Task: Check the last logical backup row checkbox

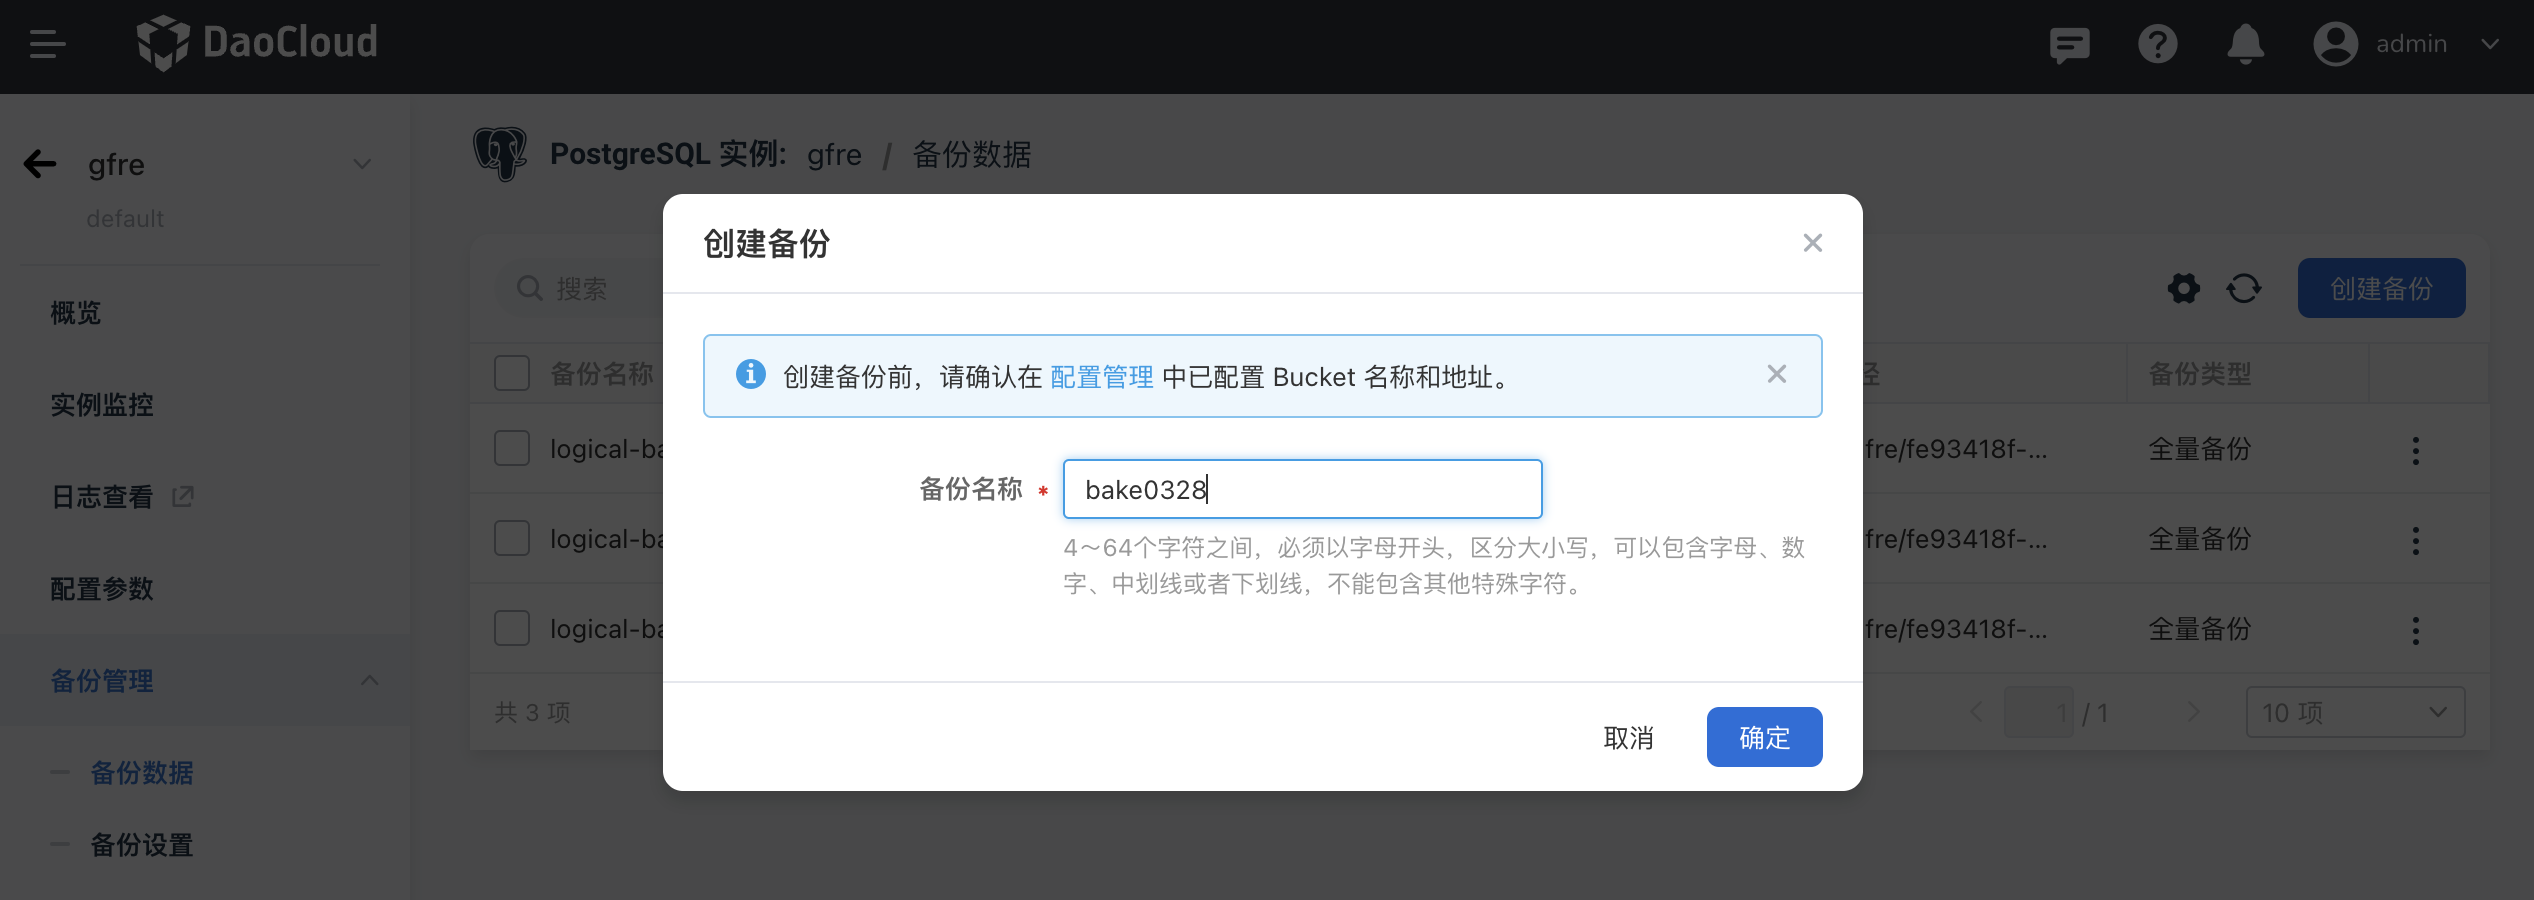Action: click(512, 628)
